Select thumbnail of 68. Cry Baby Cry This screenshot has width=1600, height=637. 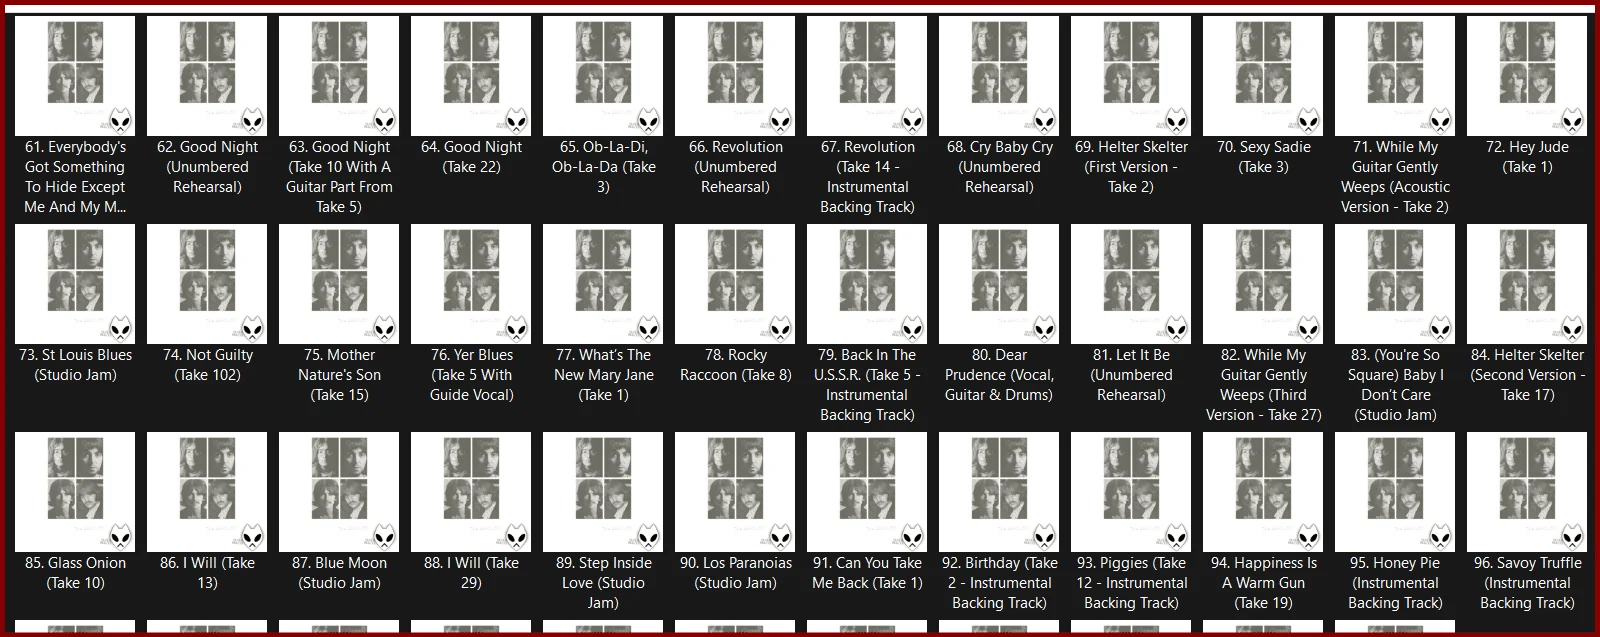[999, 76]
